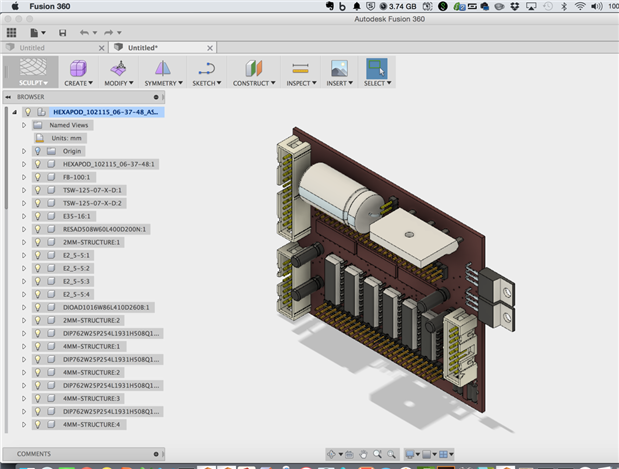This screenshot has width=619, height=469.
Task: Open the Sculpt workspace switcher
Action: tap(32, 72)
